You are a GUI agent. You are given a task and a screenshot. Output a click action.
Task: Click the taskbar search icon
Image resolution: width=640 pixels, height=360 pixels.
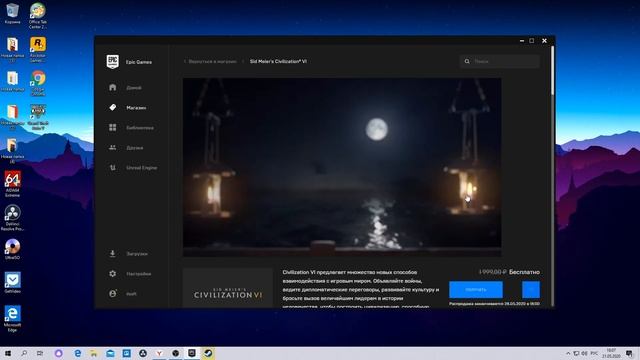[x=24, y=353]
